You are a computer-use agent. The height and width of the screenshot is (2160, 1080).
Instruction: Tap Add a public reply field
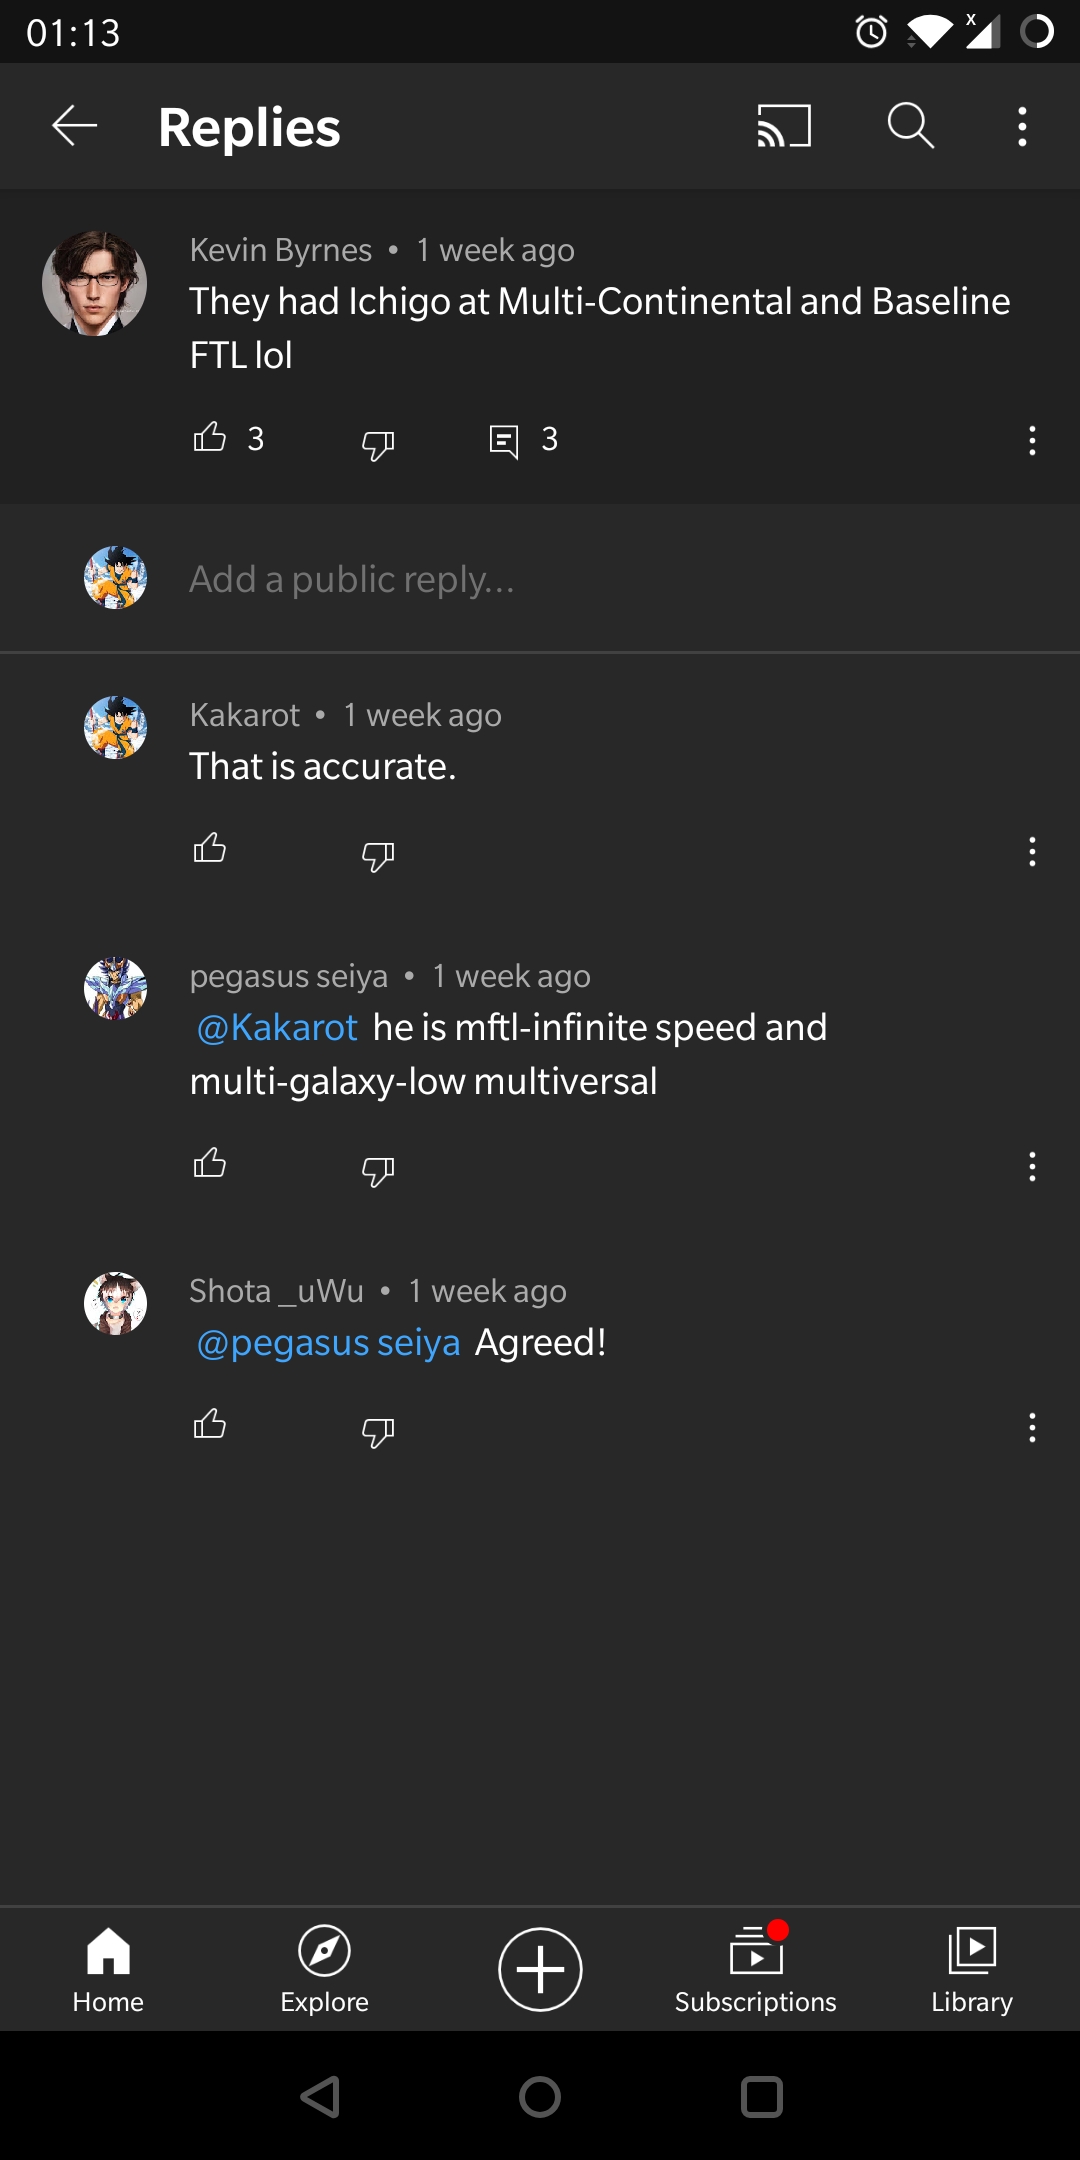point(351,578)
